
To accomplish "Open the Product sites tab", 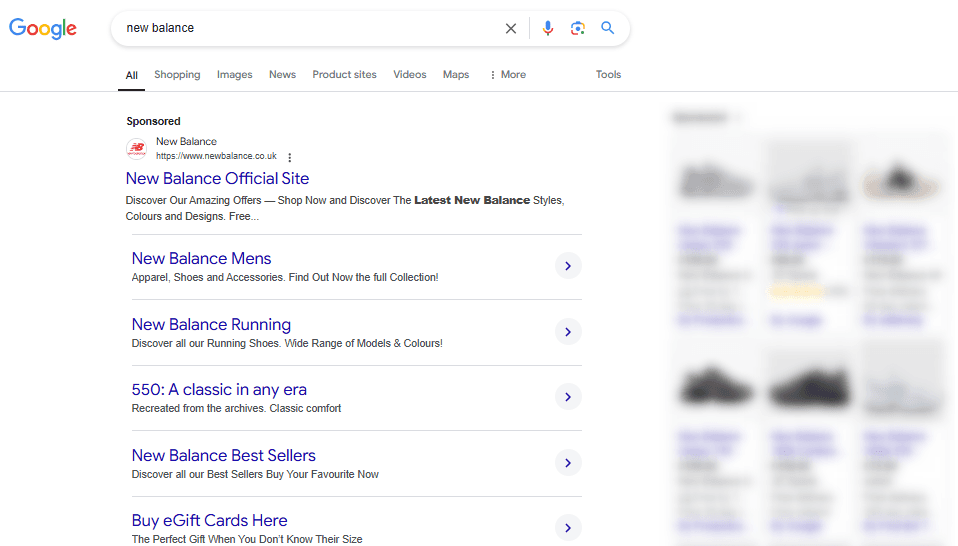I will click(x=345, y=75).
